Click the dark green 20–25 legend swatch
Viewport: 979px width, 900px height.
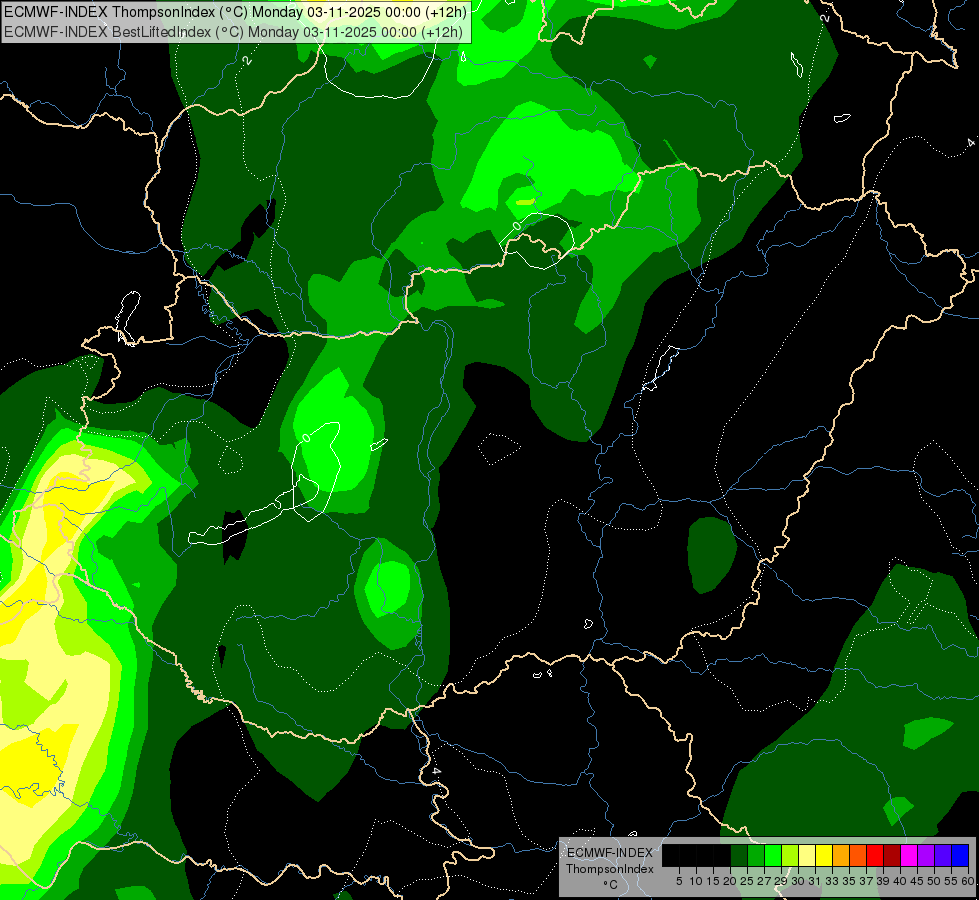point(739,855)
